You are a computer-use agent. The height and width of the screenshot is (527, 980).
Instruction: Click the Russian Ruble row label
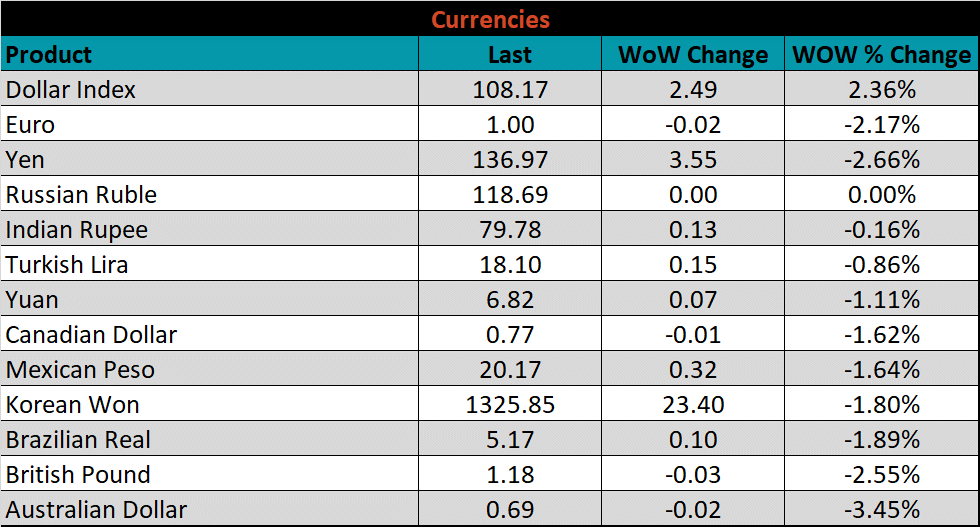tap(81, 195)
